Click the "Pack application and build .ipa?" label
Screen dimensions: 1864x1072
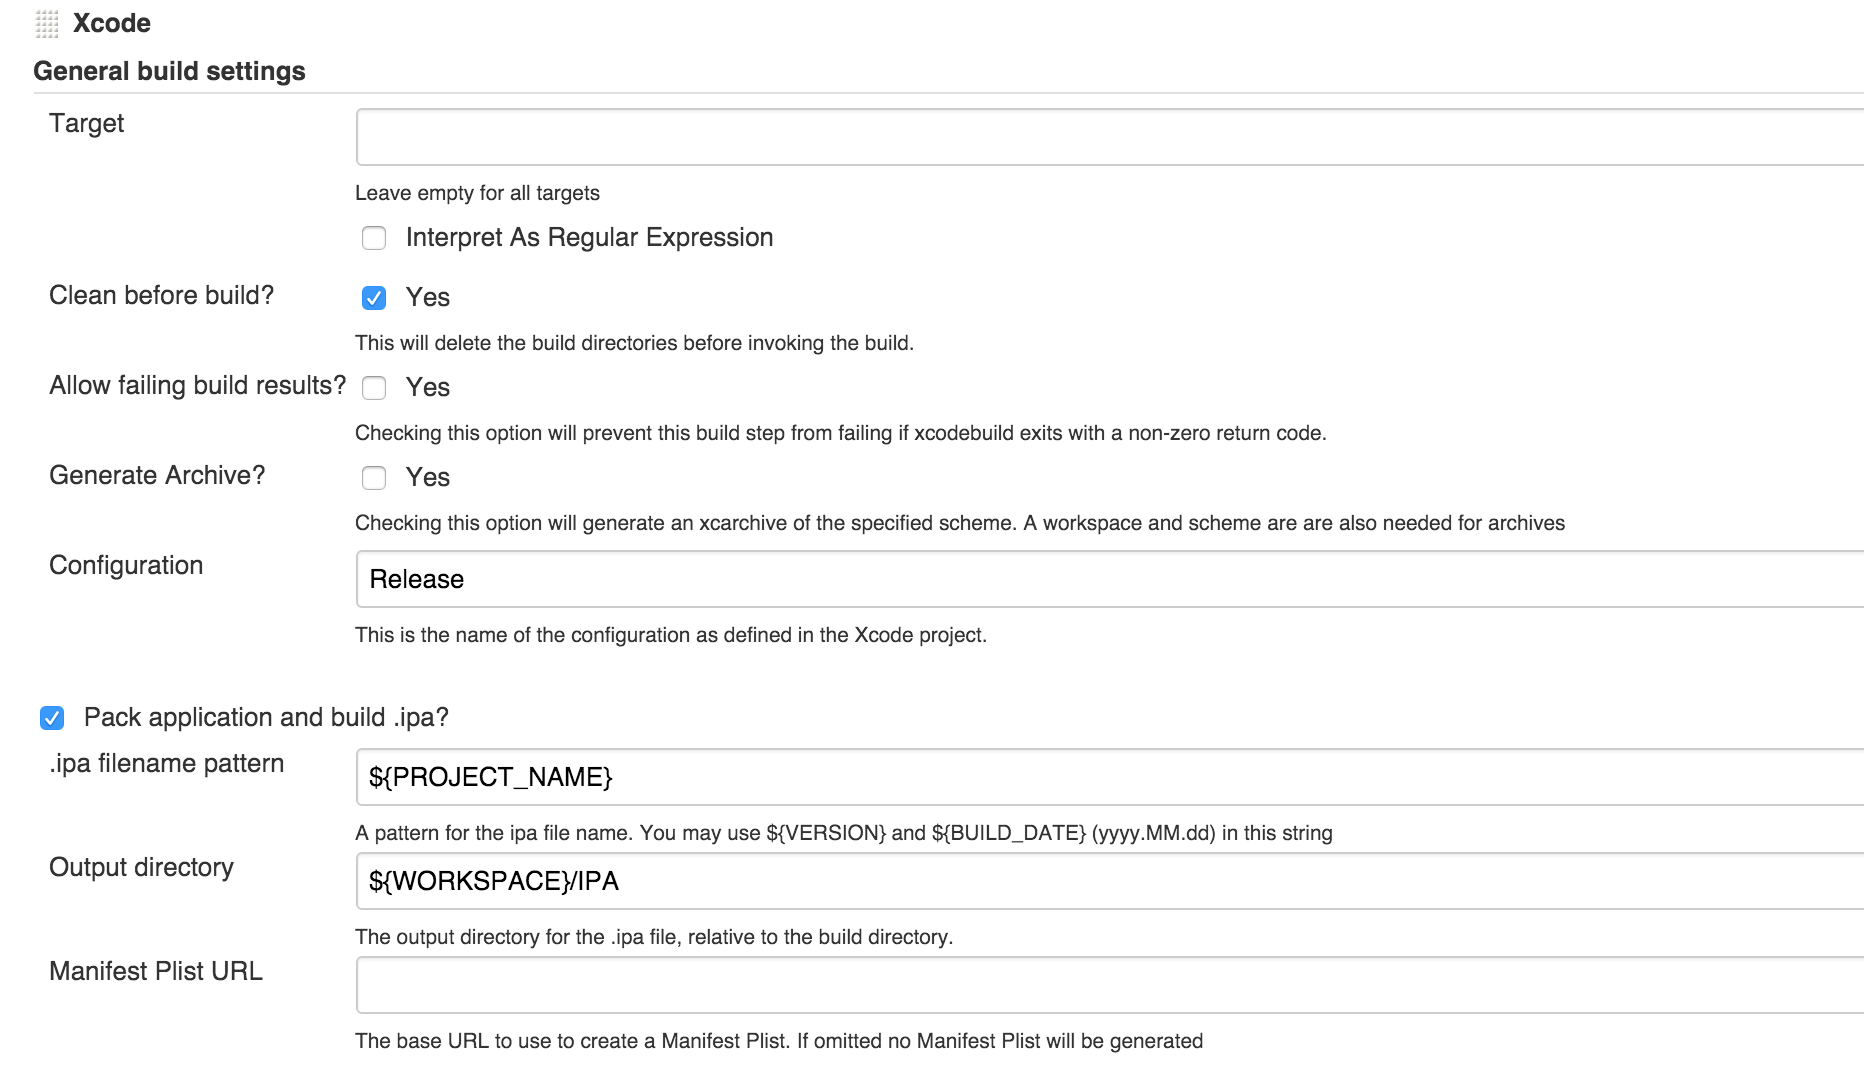(266, 717)
